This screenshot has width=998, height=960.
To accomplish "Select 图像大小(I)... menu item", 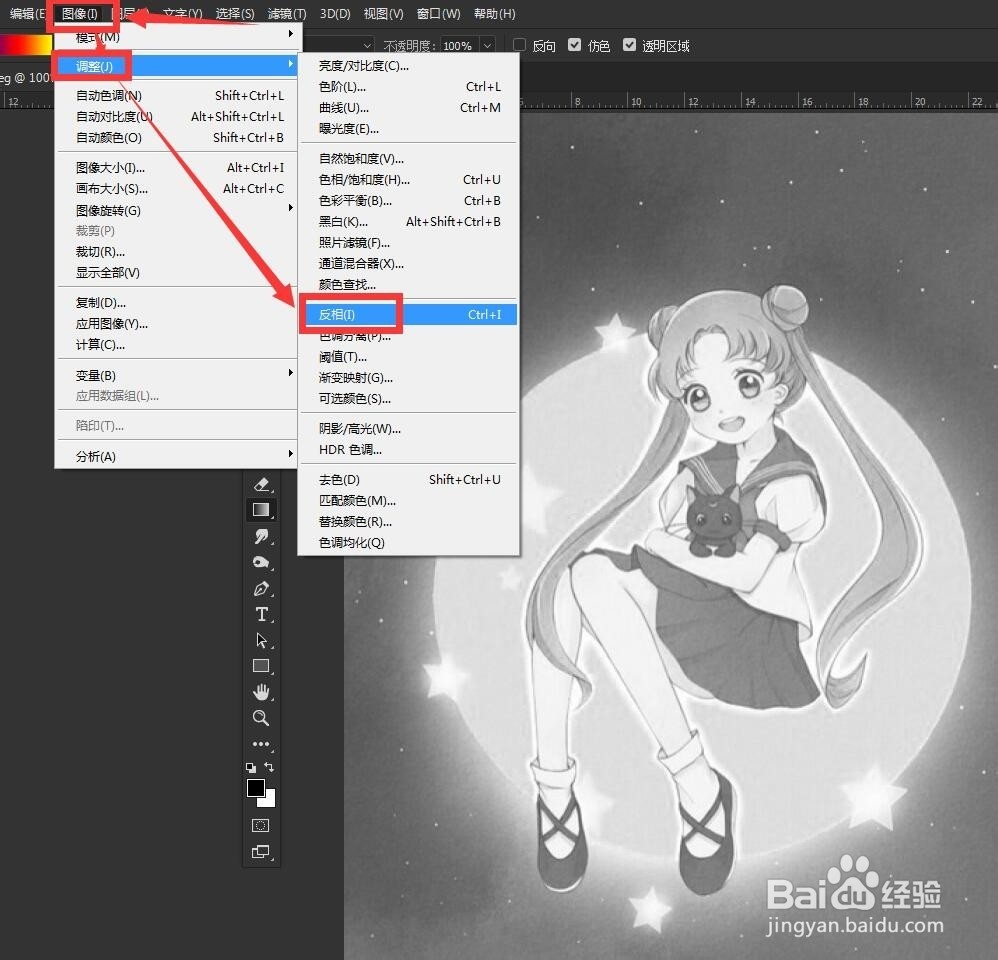I will coord(176,167).
